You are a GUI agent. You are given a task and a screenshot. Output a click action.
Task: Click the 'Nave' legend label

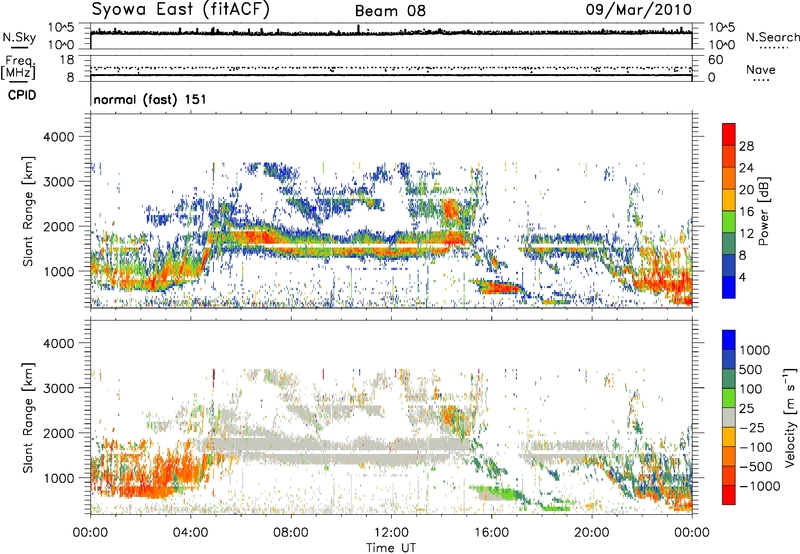pyautogui.click(x=761, y=69)
